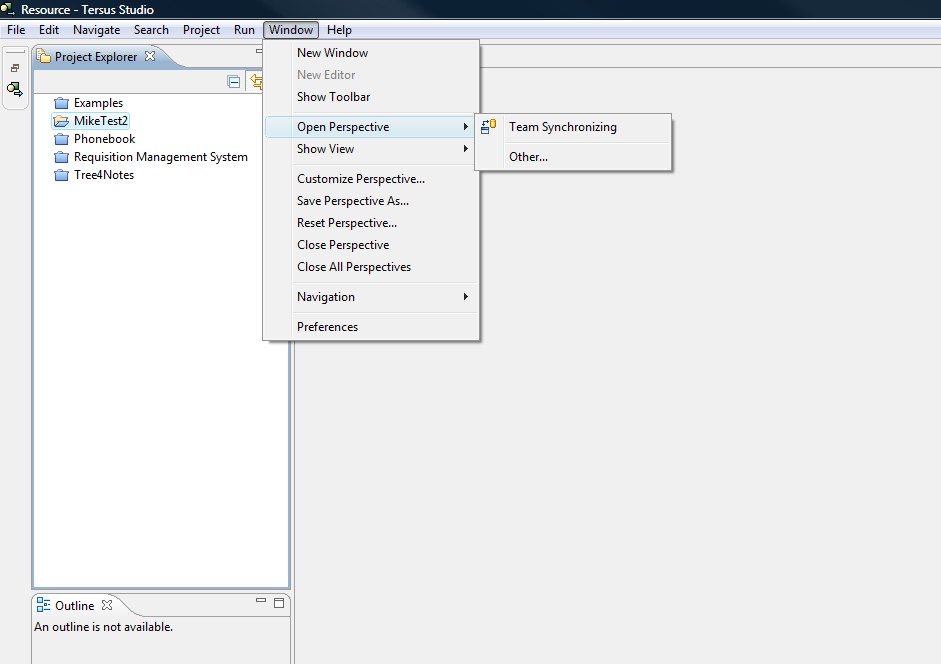941x664 pixels.
Task: Click Reset Perspective... menu entry
Action: [x=346, y=223]
